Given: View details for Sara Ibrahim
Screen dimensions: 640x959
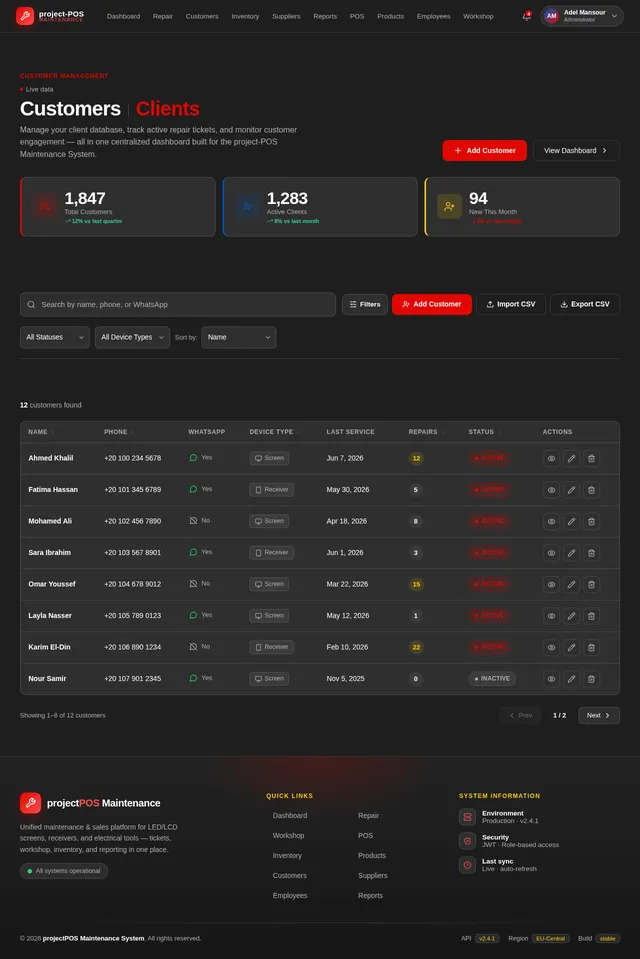Looking at the screenshot, I should click(551, 553).
